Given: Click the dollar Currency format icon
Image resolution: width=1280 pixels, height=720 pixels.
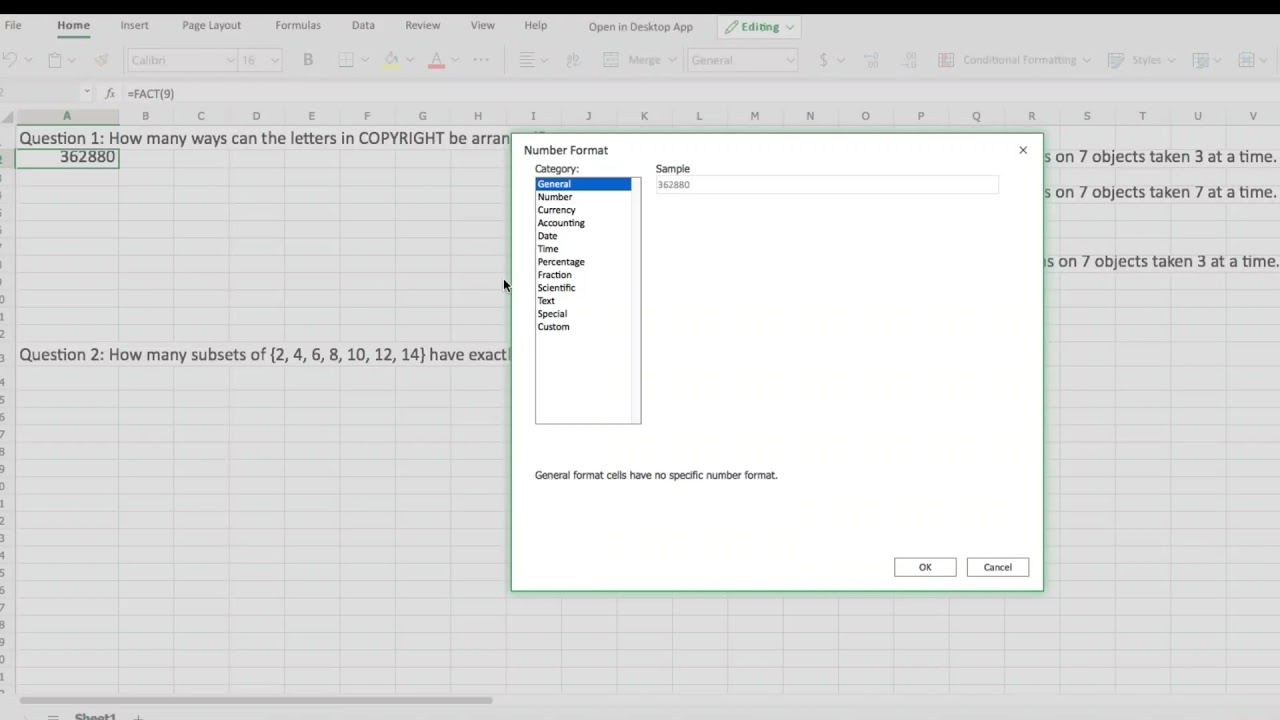Looking at the screenshot, I should click(823, 60).
